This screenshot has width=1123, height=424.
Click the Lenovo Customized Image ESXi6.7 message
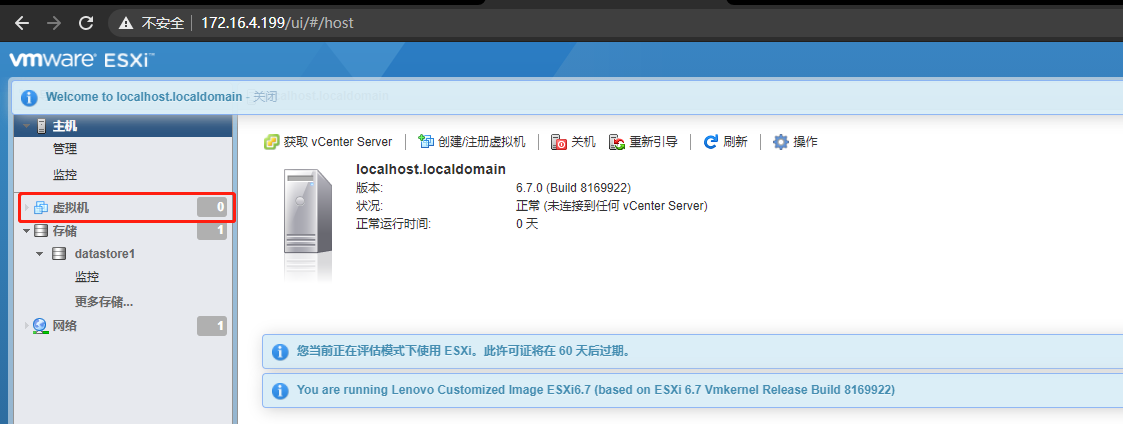[596, 390]
